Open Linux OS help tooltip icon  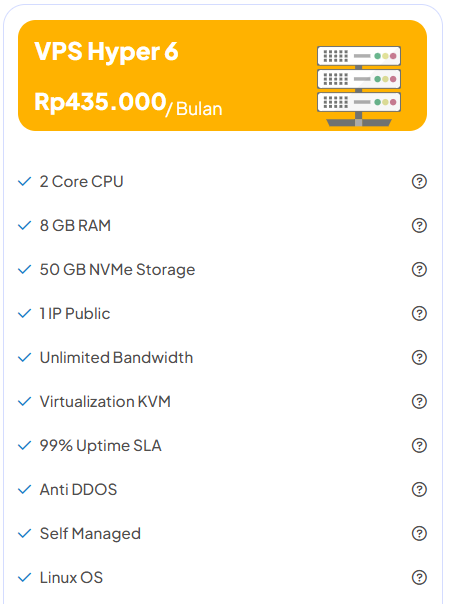tap(419, 577)
